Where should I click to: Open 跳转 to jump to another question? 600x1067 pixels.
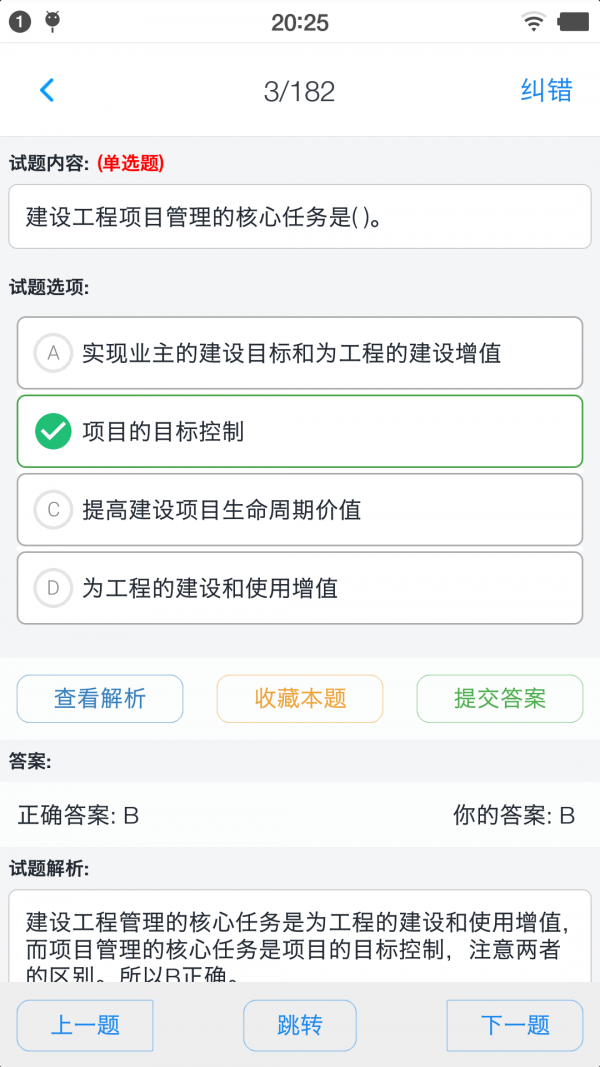coord(299,1025)
